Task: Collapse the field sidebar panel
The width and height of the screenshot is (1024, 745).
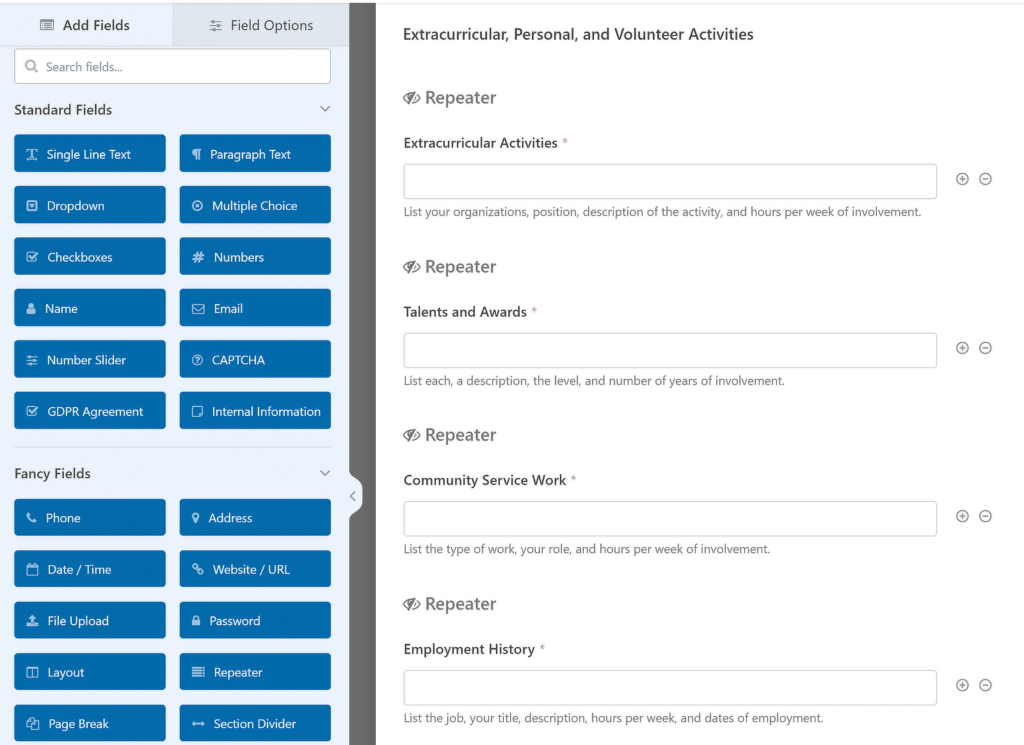Action: (352, 495)
